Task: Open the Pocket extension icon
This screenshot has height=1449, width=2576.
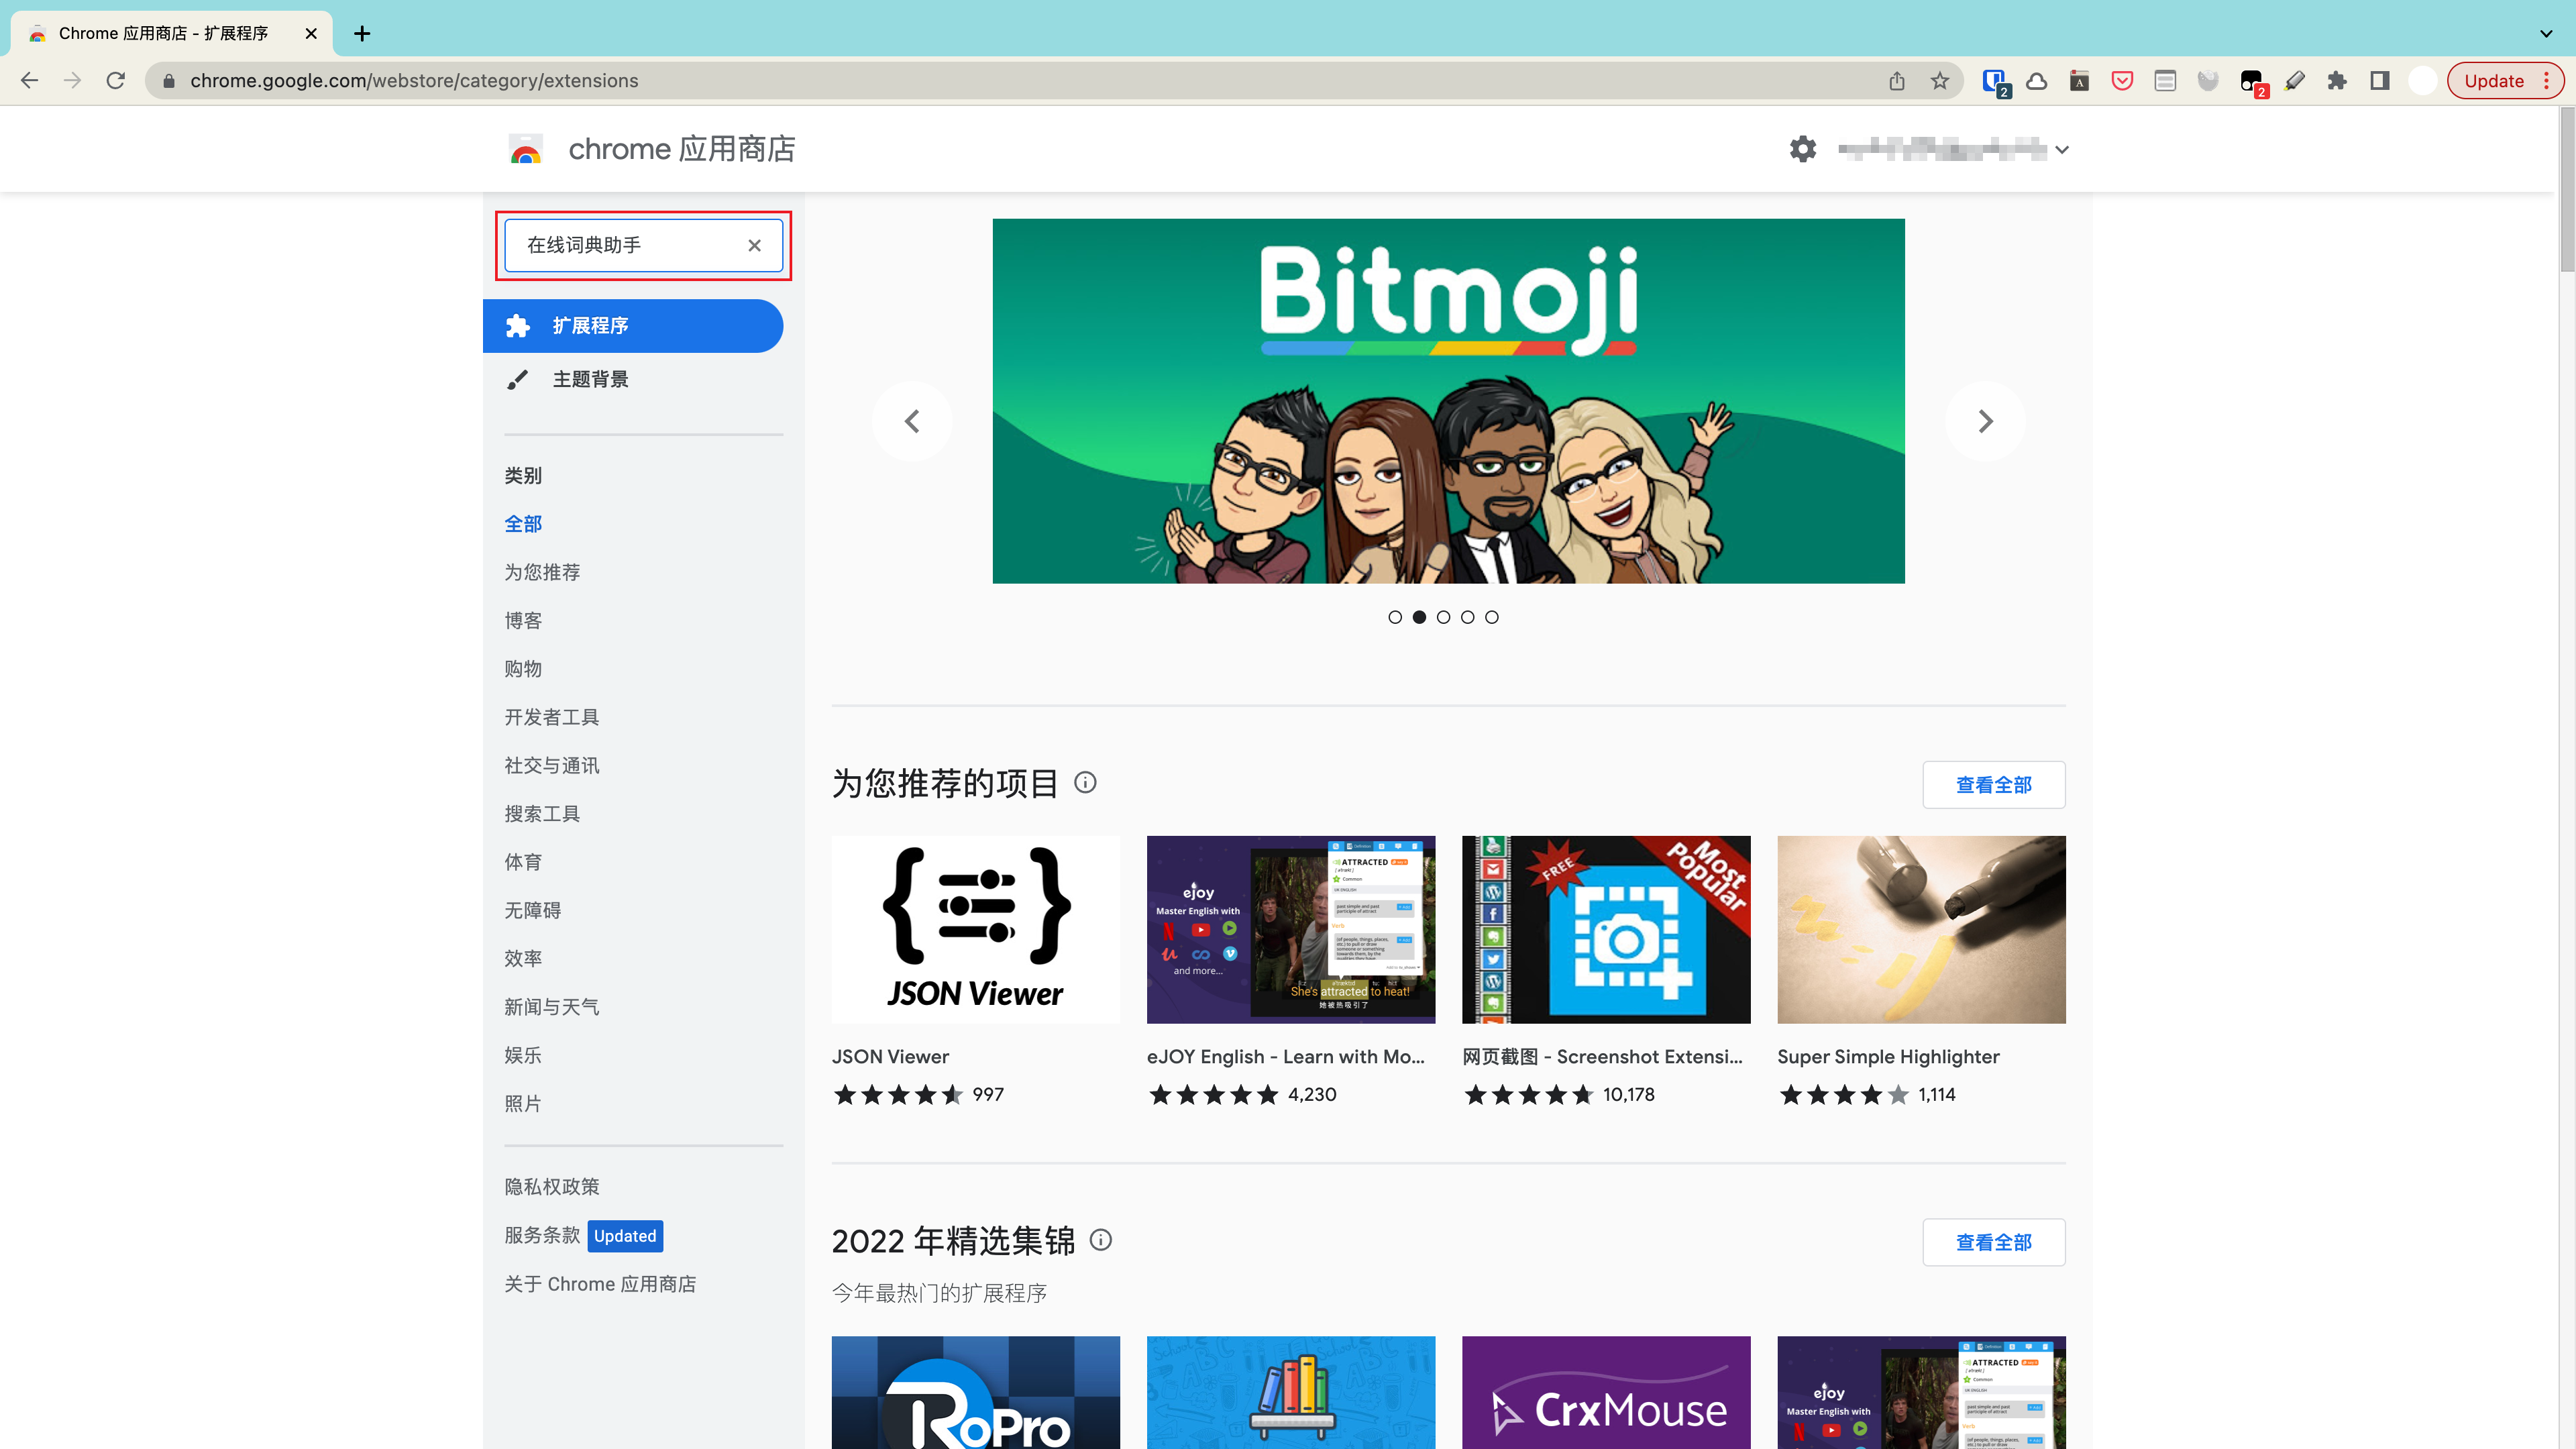Action: point(2122,81)
